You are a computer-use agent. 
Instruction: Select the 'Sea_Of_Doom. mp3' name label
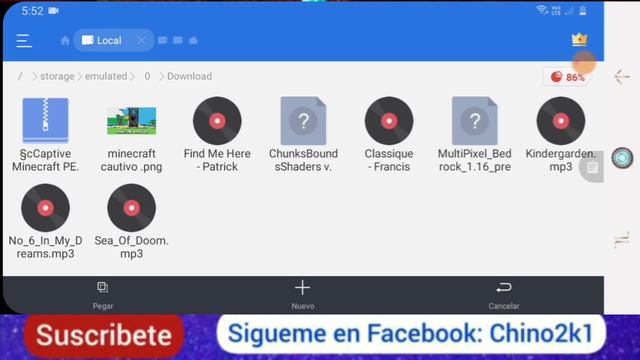click(131, 247)
